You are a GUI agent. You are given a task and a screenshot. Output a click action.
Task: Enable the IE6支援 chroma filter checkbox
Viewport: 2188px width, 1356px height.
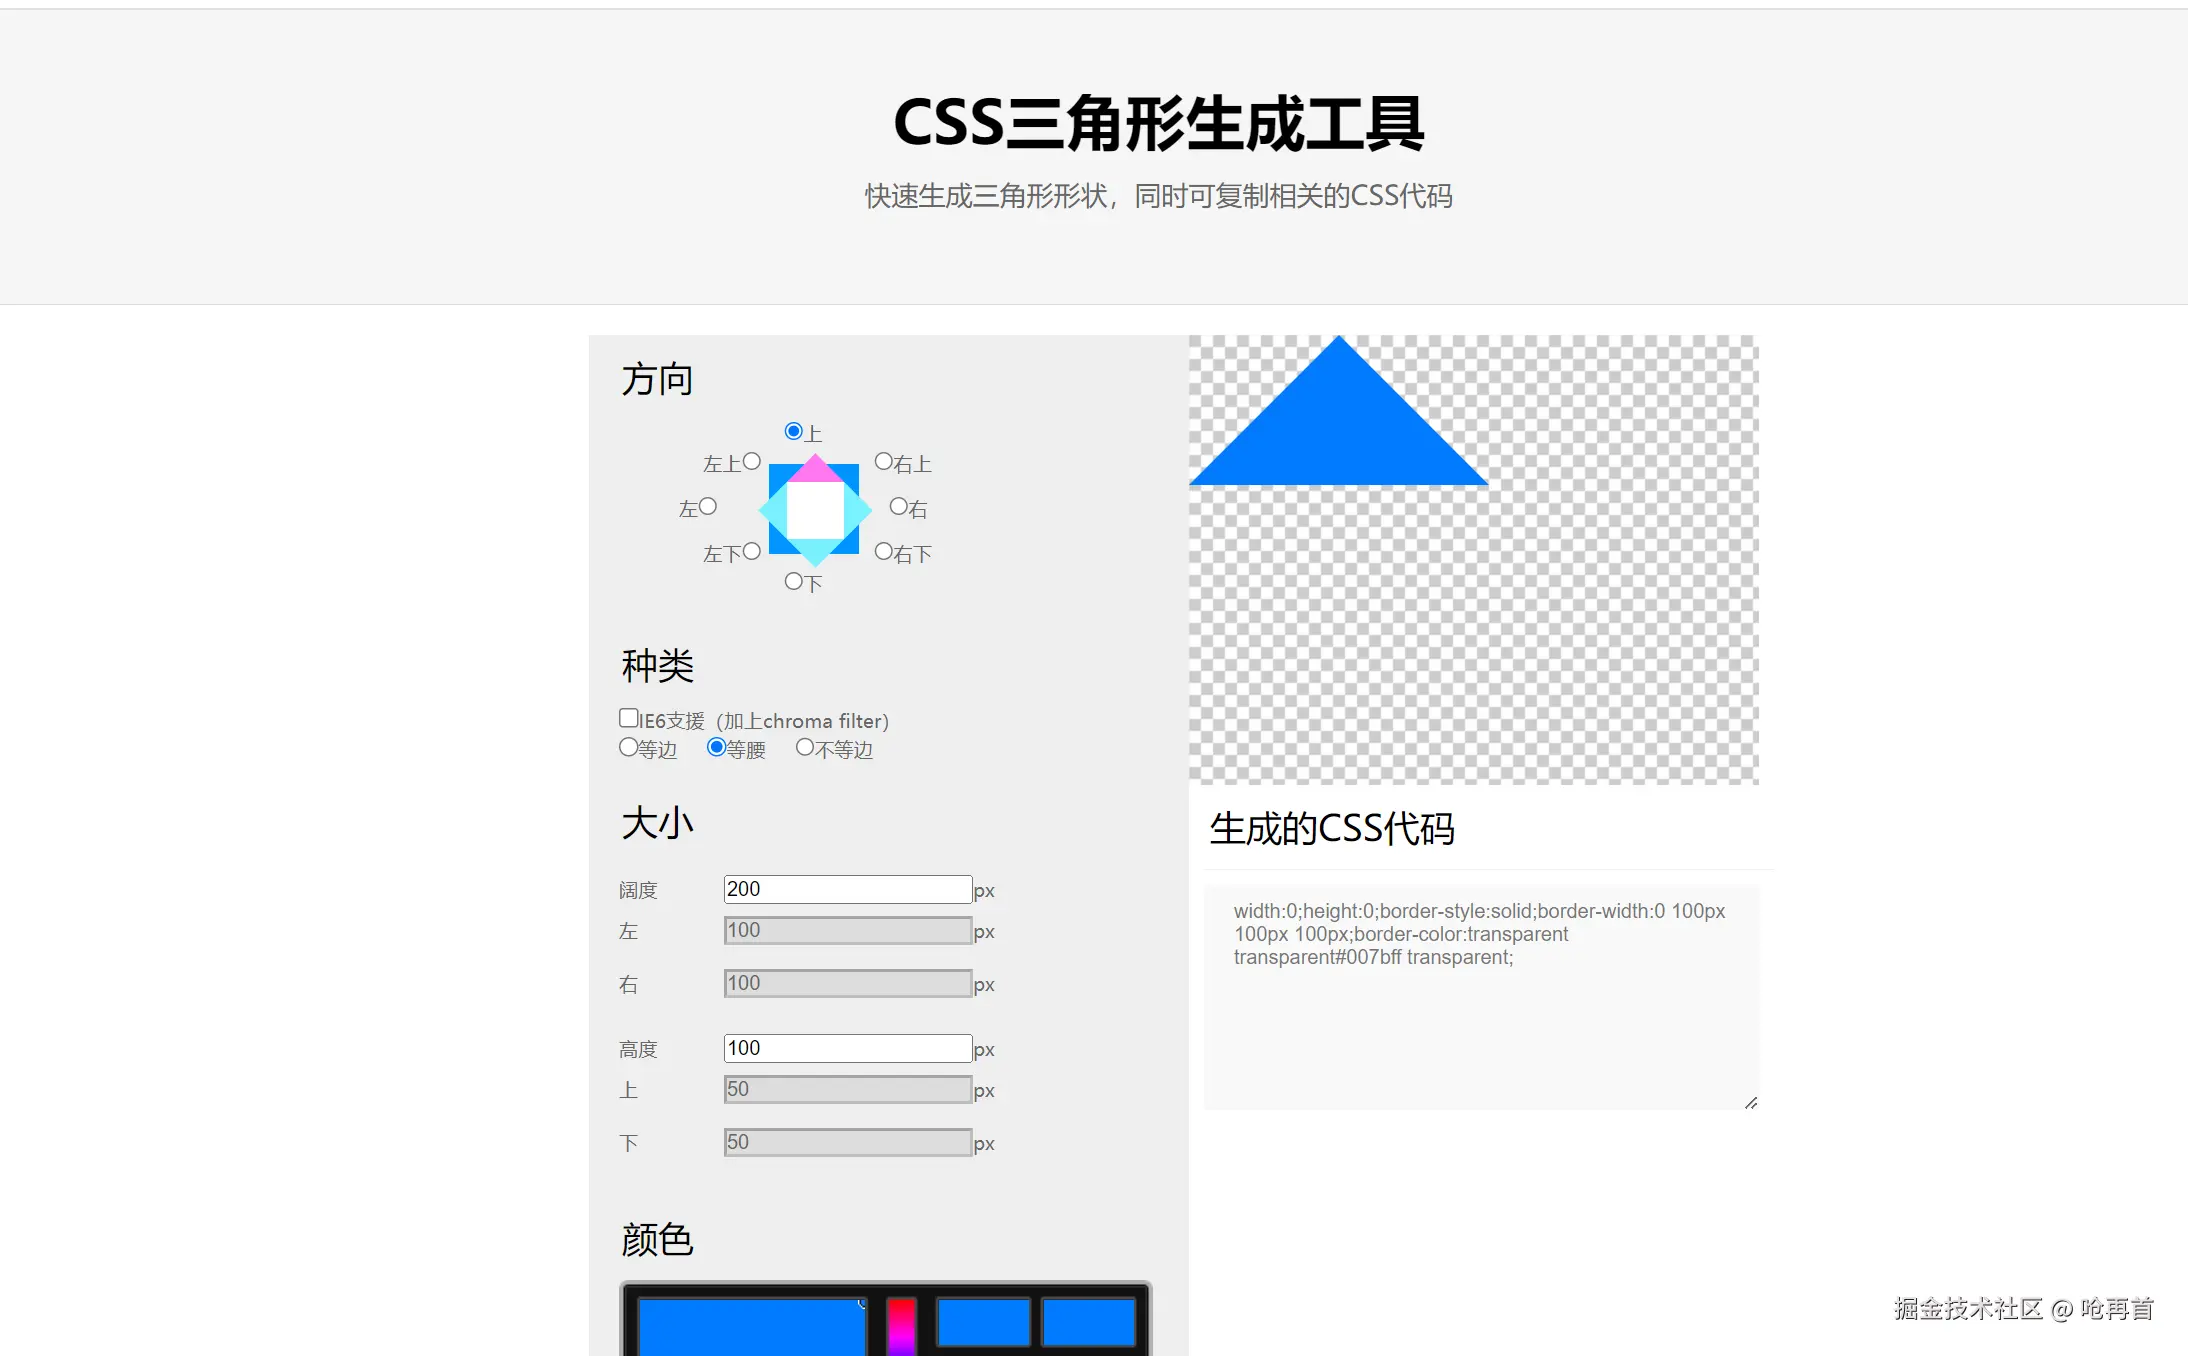[x=628, y=718]
